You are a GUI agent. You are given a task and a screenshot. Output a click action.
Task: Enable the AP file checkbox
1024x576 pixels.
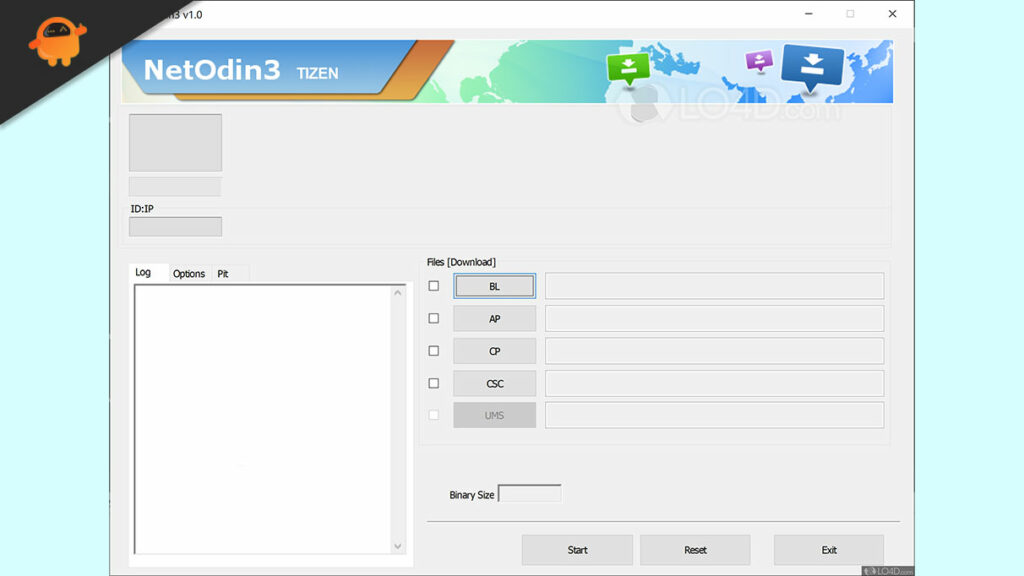point(434,318)
